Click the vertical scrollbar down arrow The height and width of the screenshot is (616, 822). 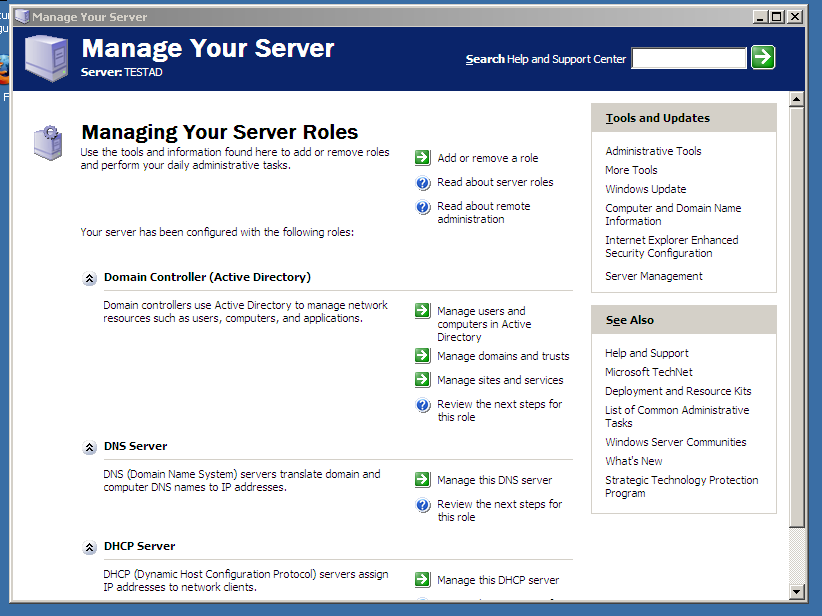[x=796, y=591]
